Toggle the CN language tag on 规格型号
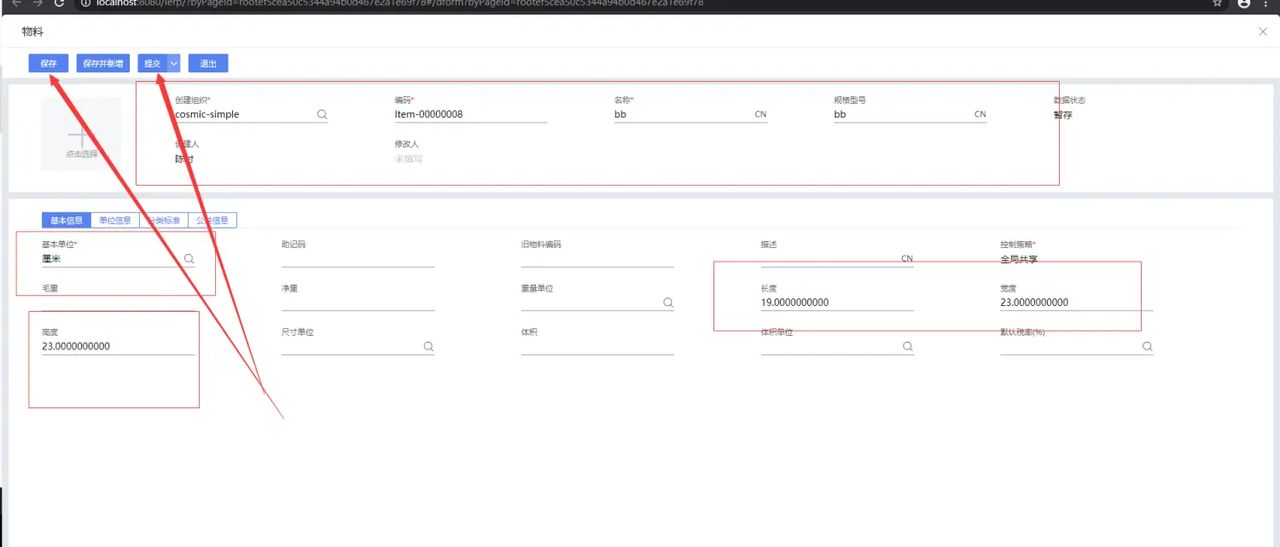 tap(980, 114)
